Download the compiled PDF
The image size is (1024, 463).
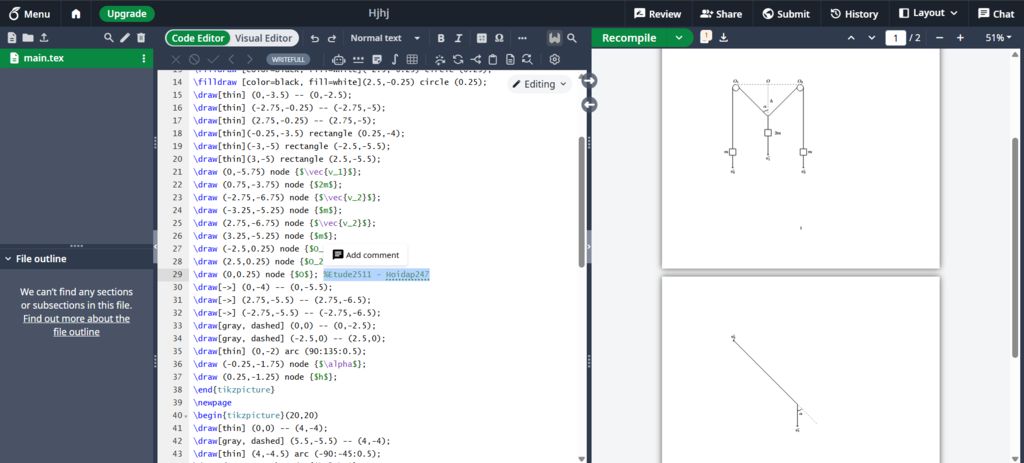[x=724, y=38]
